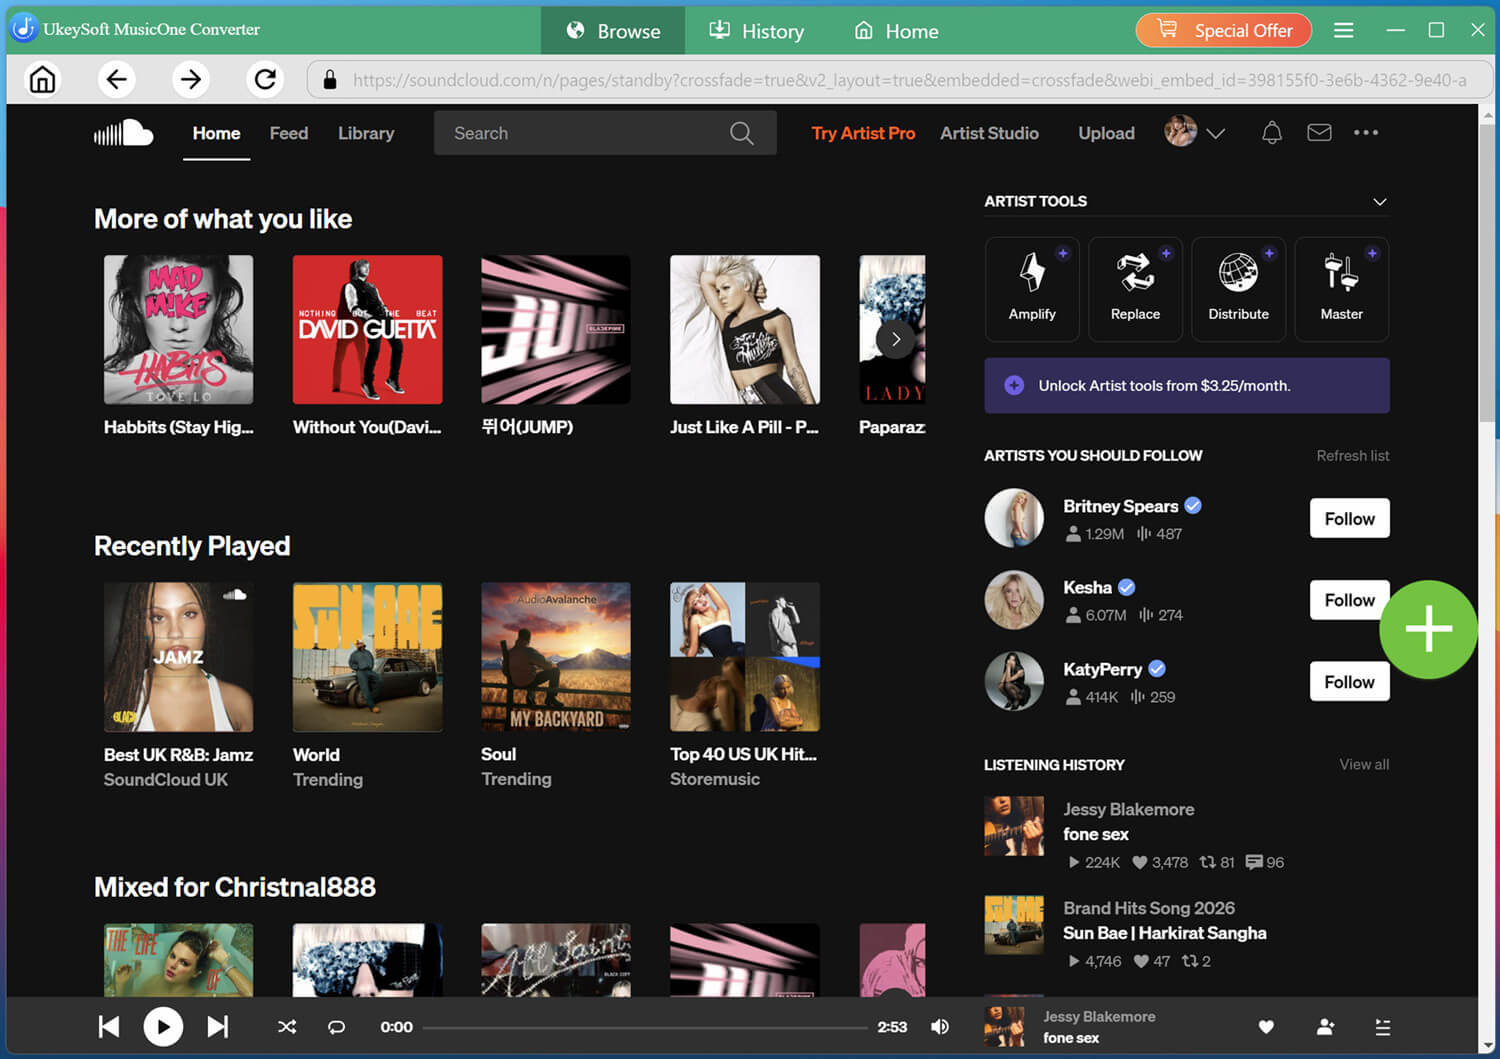Screen dimensions: 1500x1059
Task: Open Habbits (Stay High) album thumbnail
Action: (178, 329)
